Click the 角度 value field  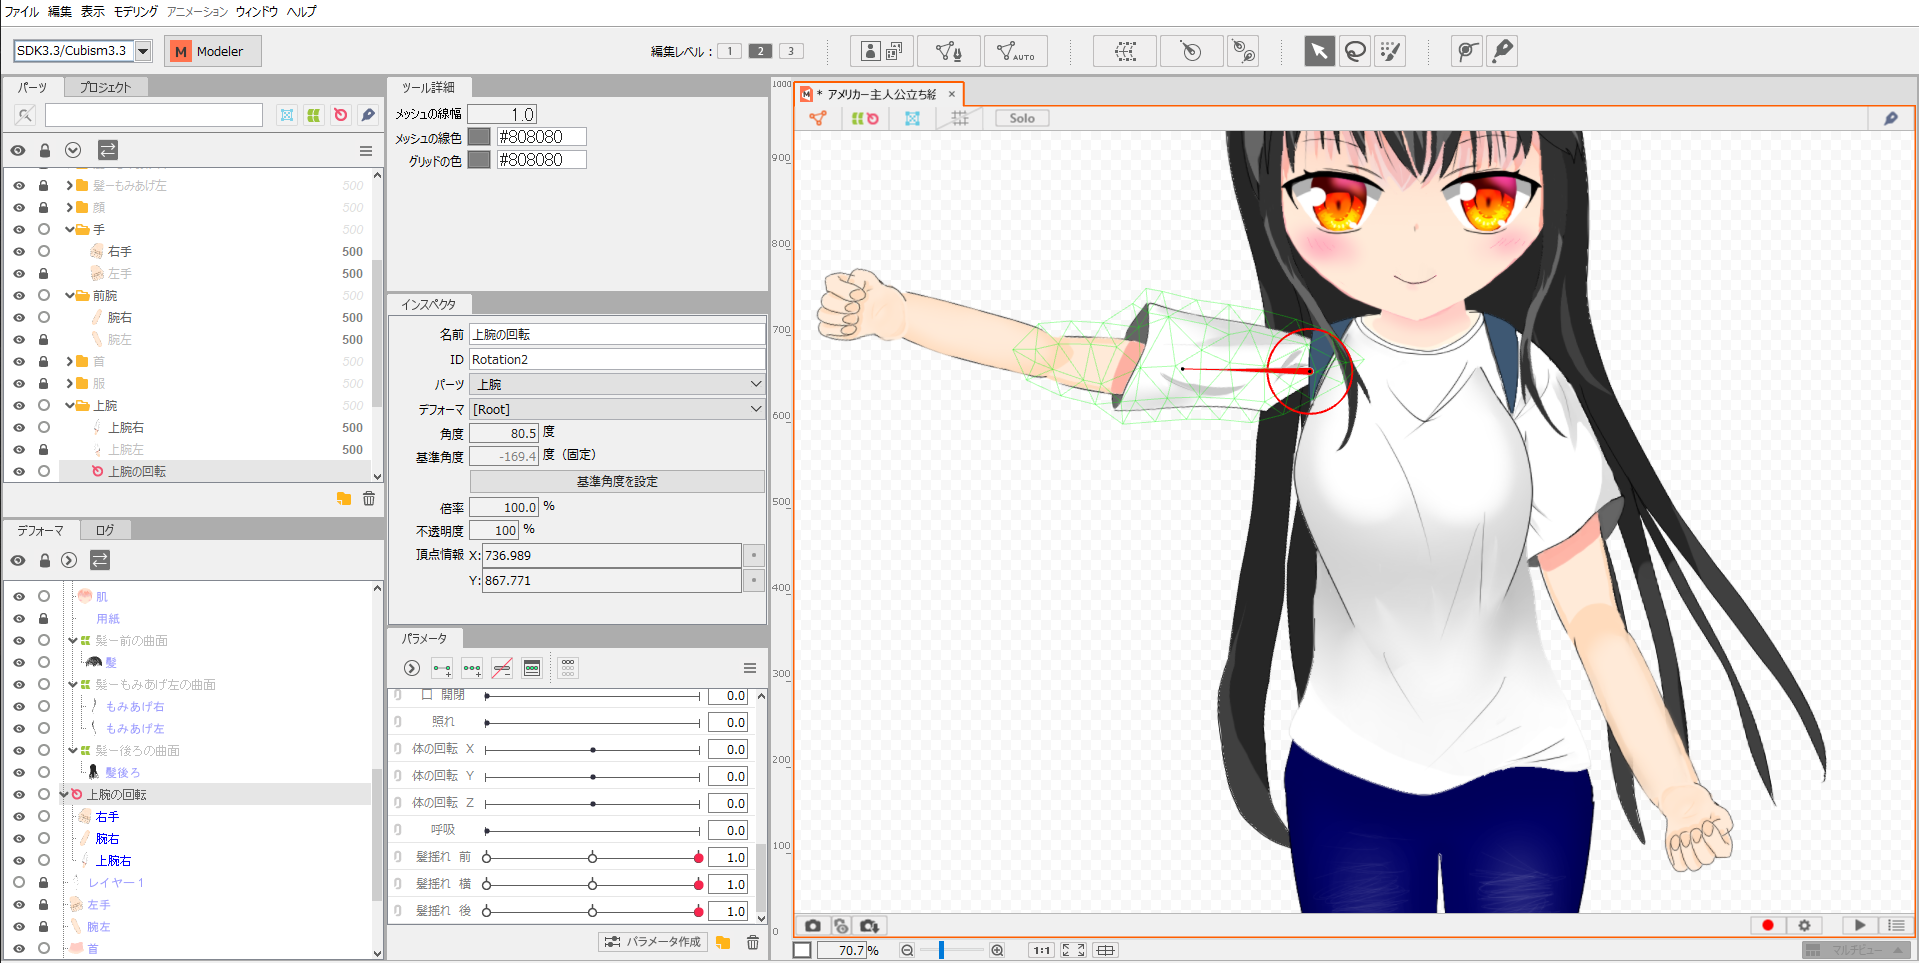tap(504, 434)
